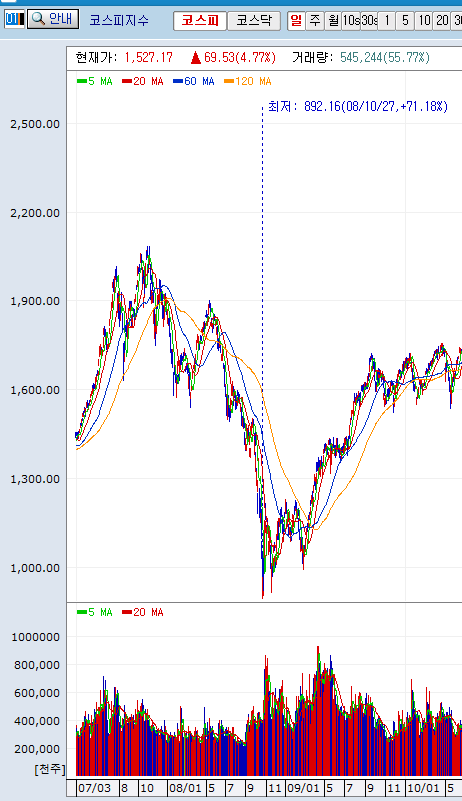Image resolution: width=462 pixels, height=801 pixels.
Task: Click the red up-triangle change indicator
Action: [x=195, y=57]
